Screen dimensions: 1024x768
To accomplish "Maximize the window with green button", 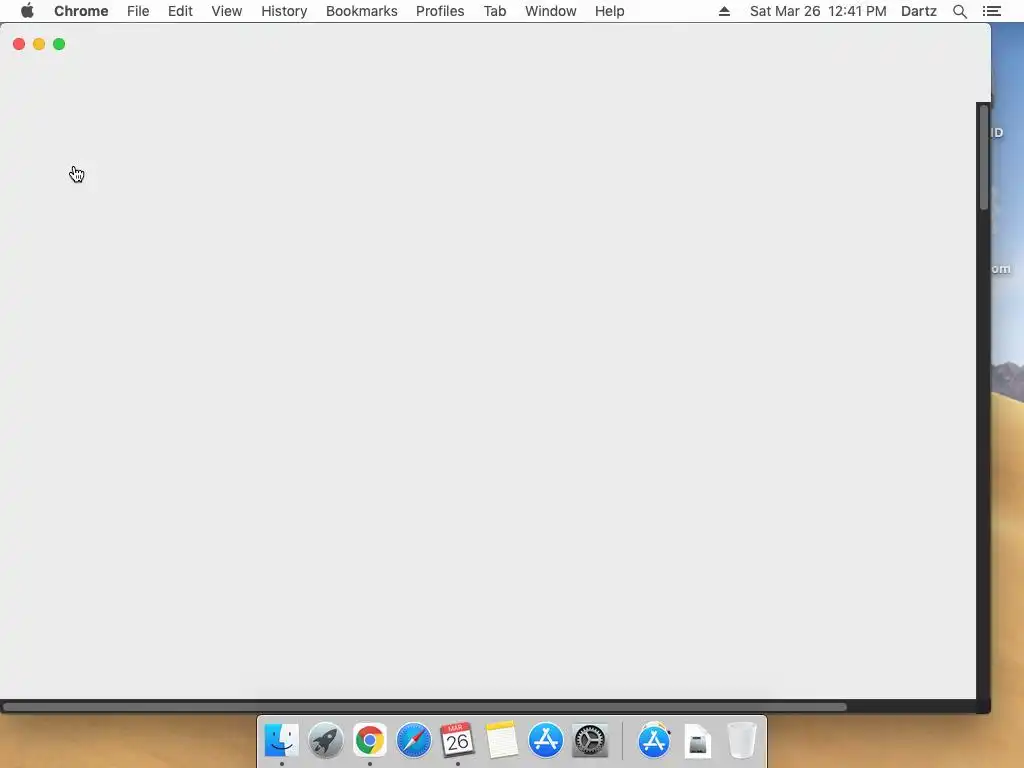I will coord(59,44).
